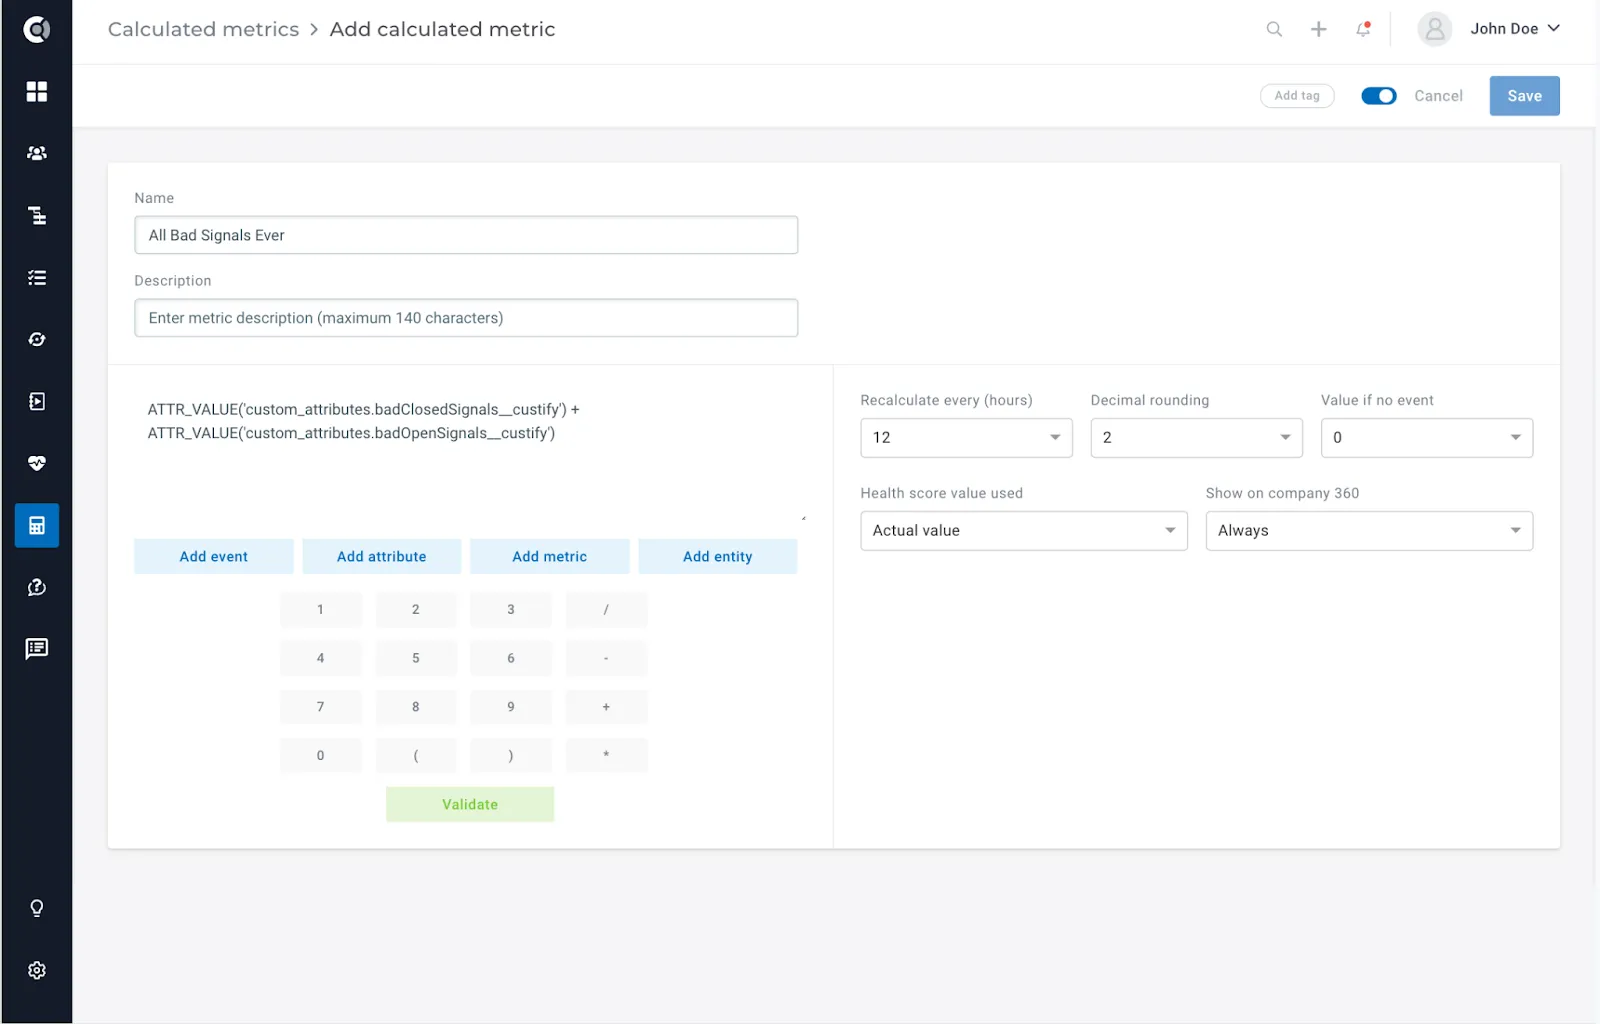Open the task checklist sidebar icon
1600x1024 pixels.
point(37,278)
